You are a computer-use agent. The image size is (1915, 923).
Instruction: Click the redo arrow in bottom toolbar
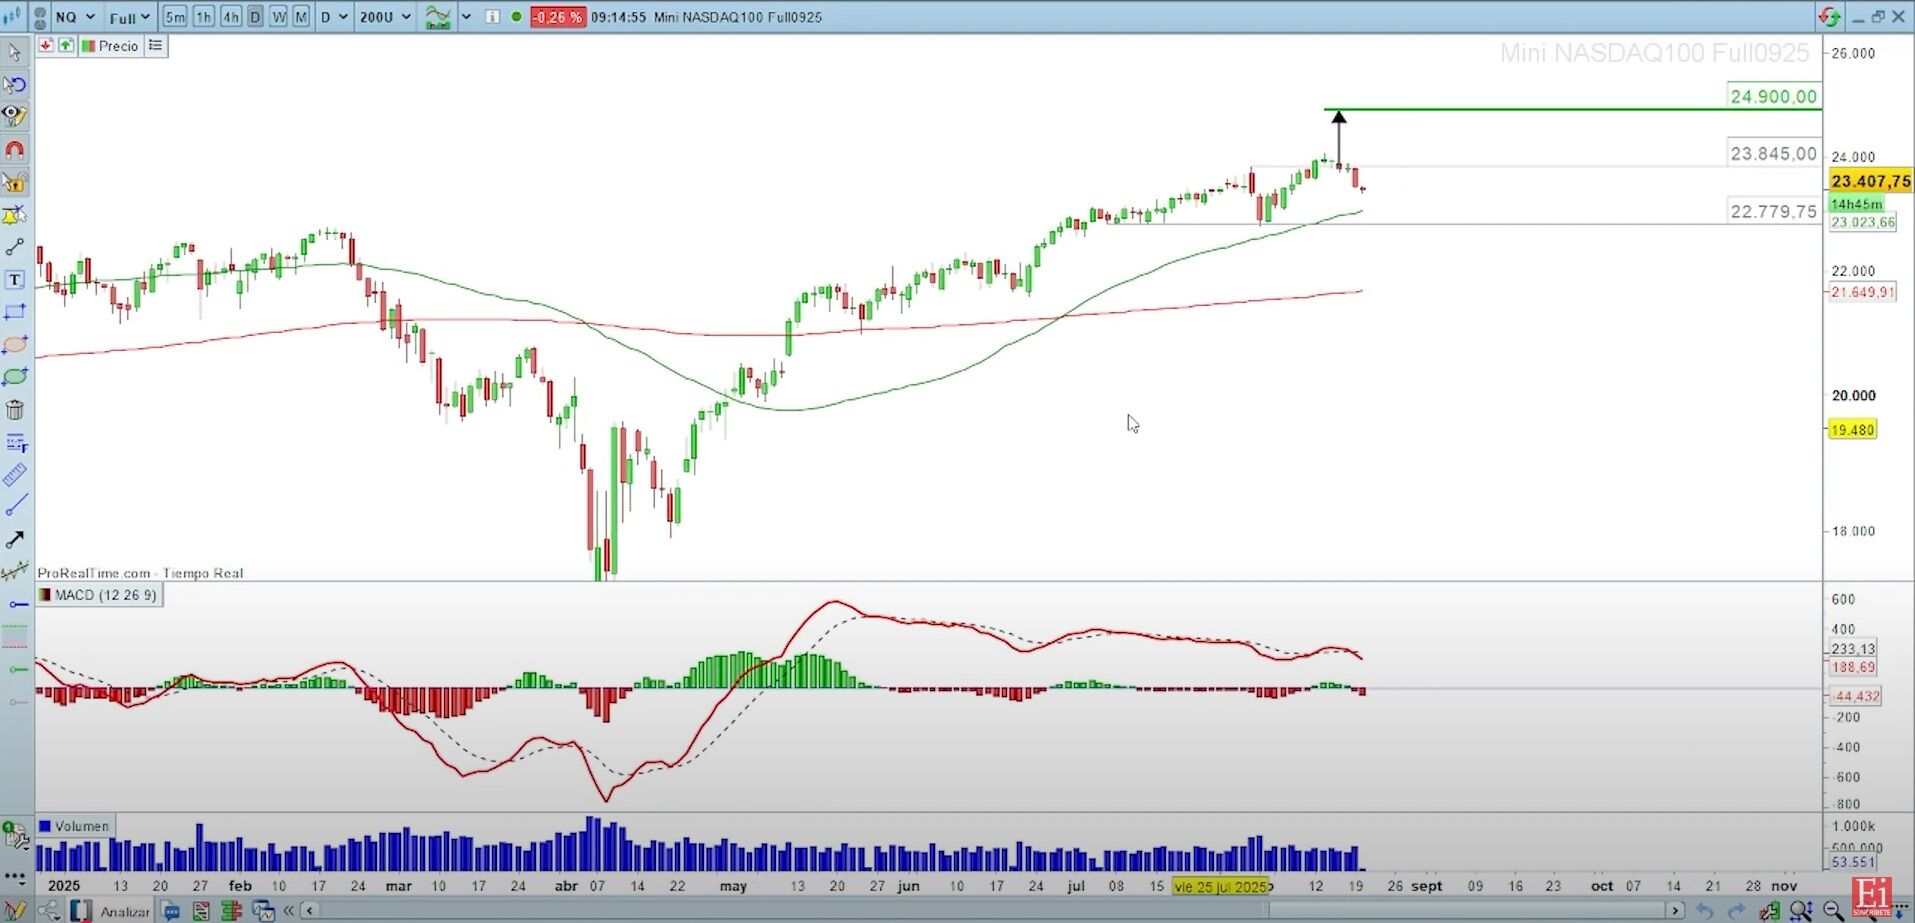[1737, 910]
